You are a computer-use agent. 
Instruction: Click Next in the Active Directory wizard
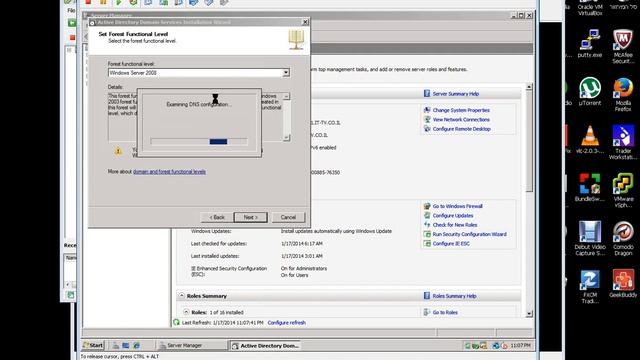[x=251, y=217]
